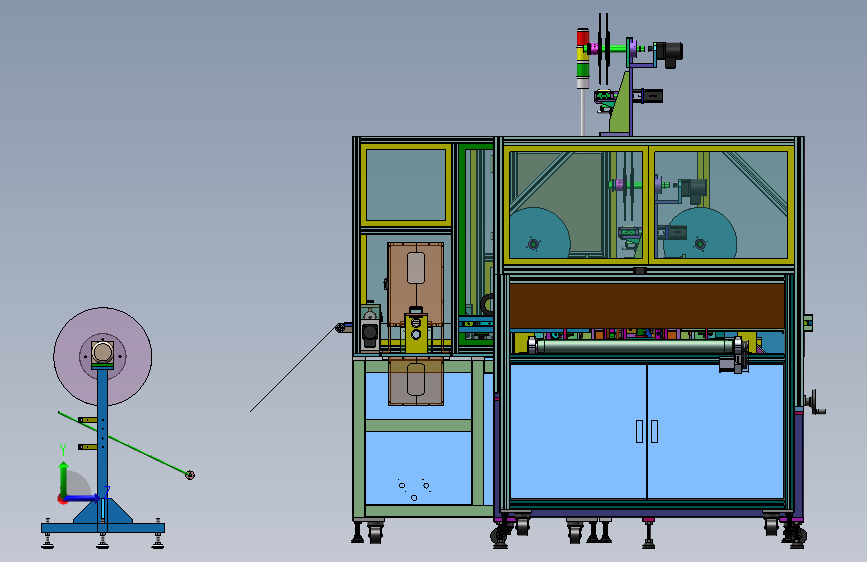
Task: Click the black latch between the upper windows
Action: tap(640, 270)
